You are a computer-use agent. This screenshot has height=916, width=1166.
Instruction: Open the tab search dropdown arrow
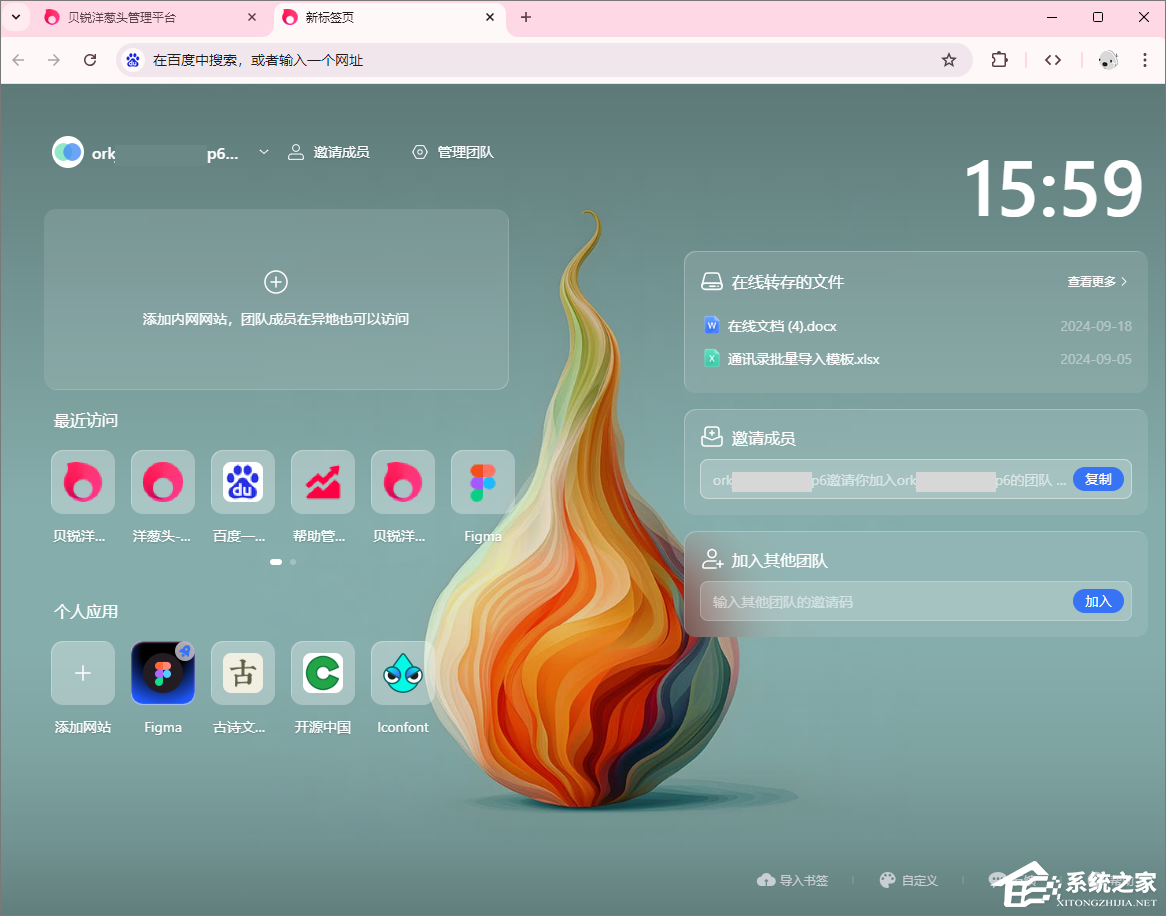pyautogui.click(x=16, y=17)
